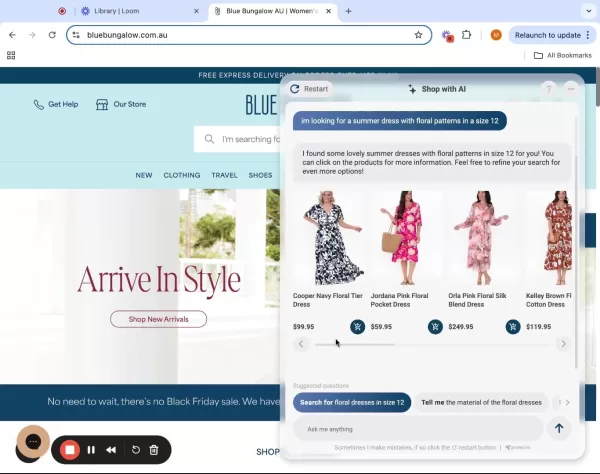
Task: Open the SHOES menu item
Action: coord(260,175)
